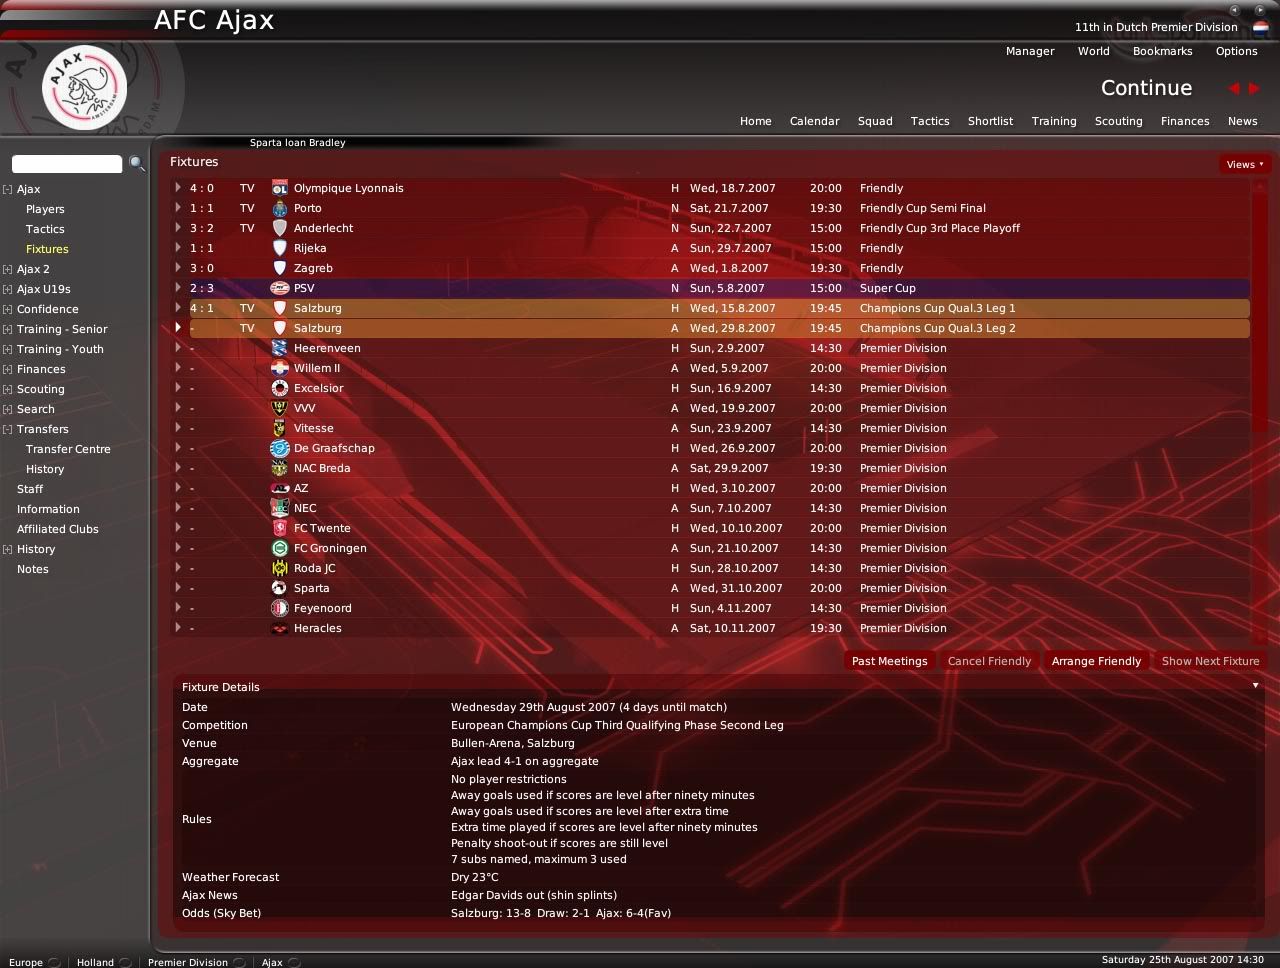Open the Views dropdown
The image size is (1280, 968).
(x=1244, y=164)
